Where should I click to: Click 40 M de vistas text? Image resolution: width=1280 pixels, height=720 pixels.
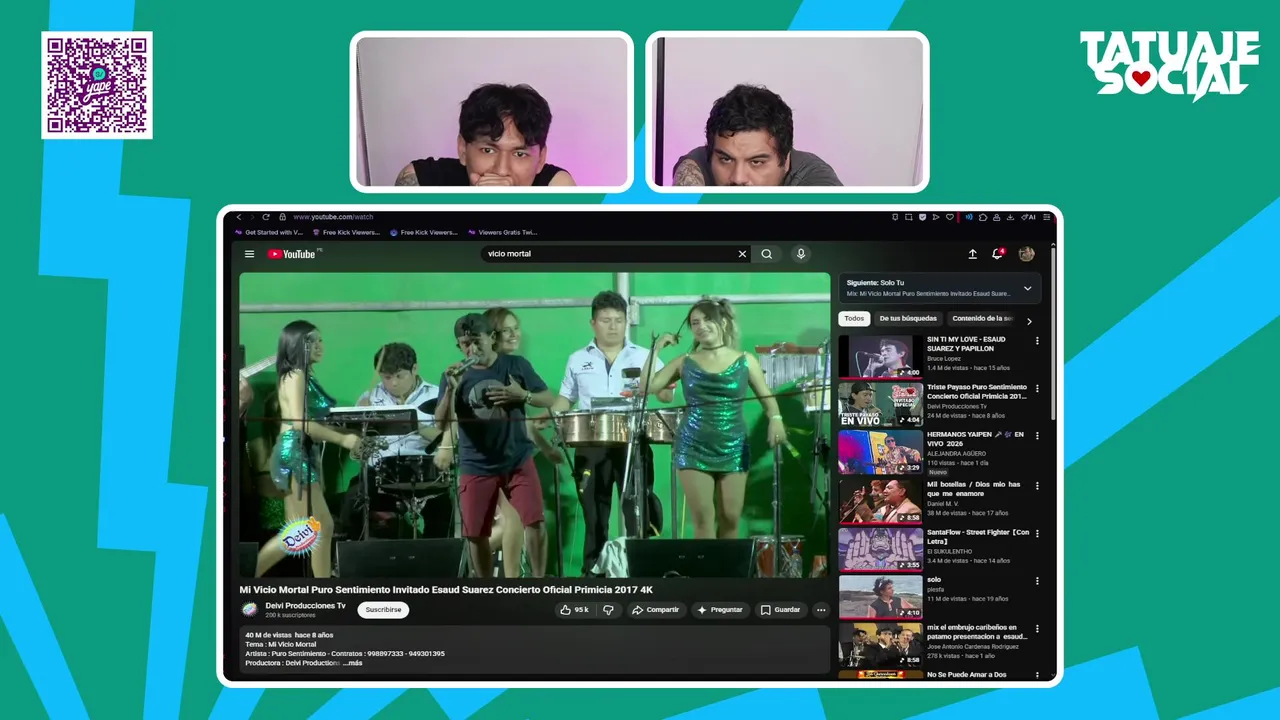pos(268,635)
